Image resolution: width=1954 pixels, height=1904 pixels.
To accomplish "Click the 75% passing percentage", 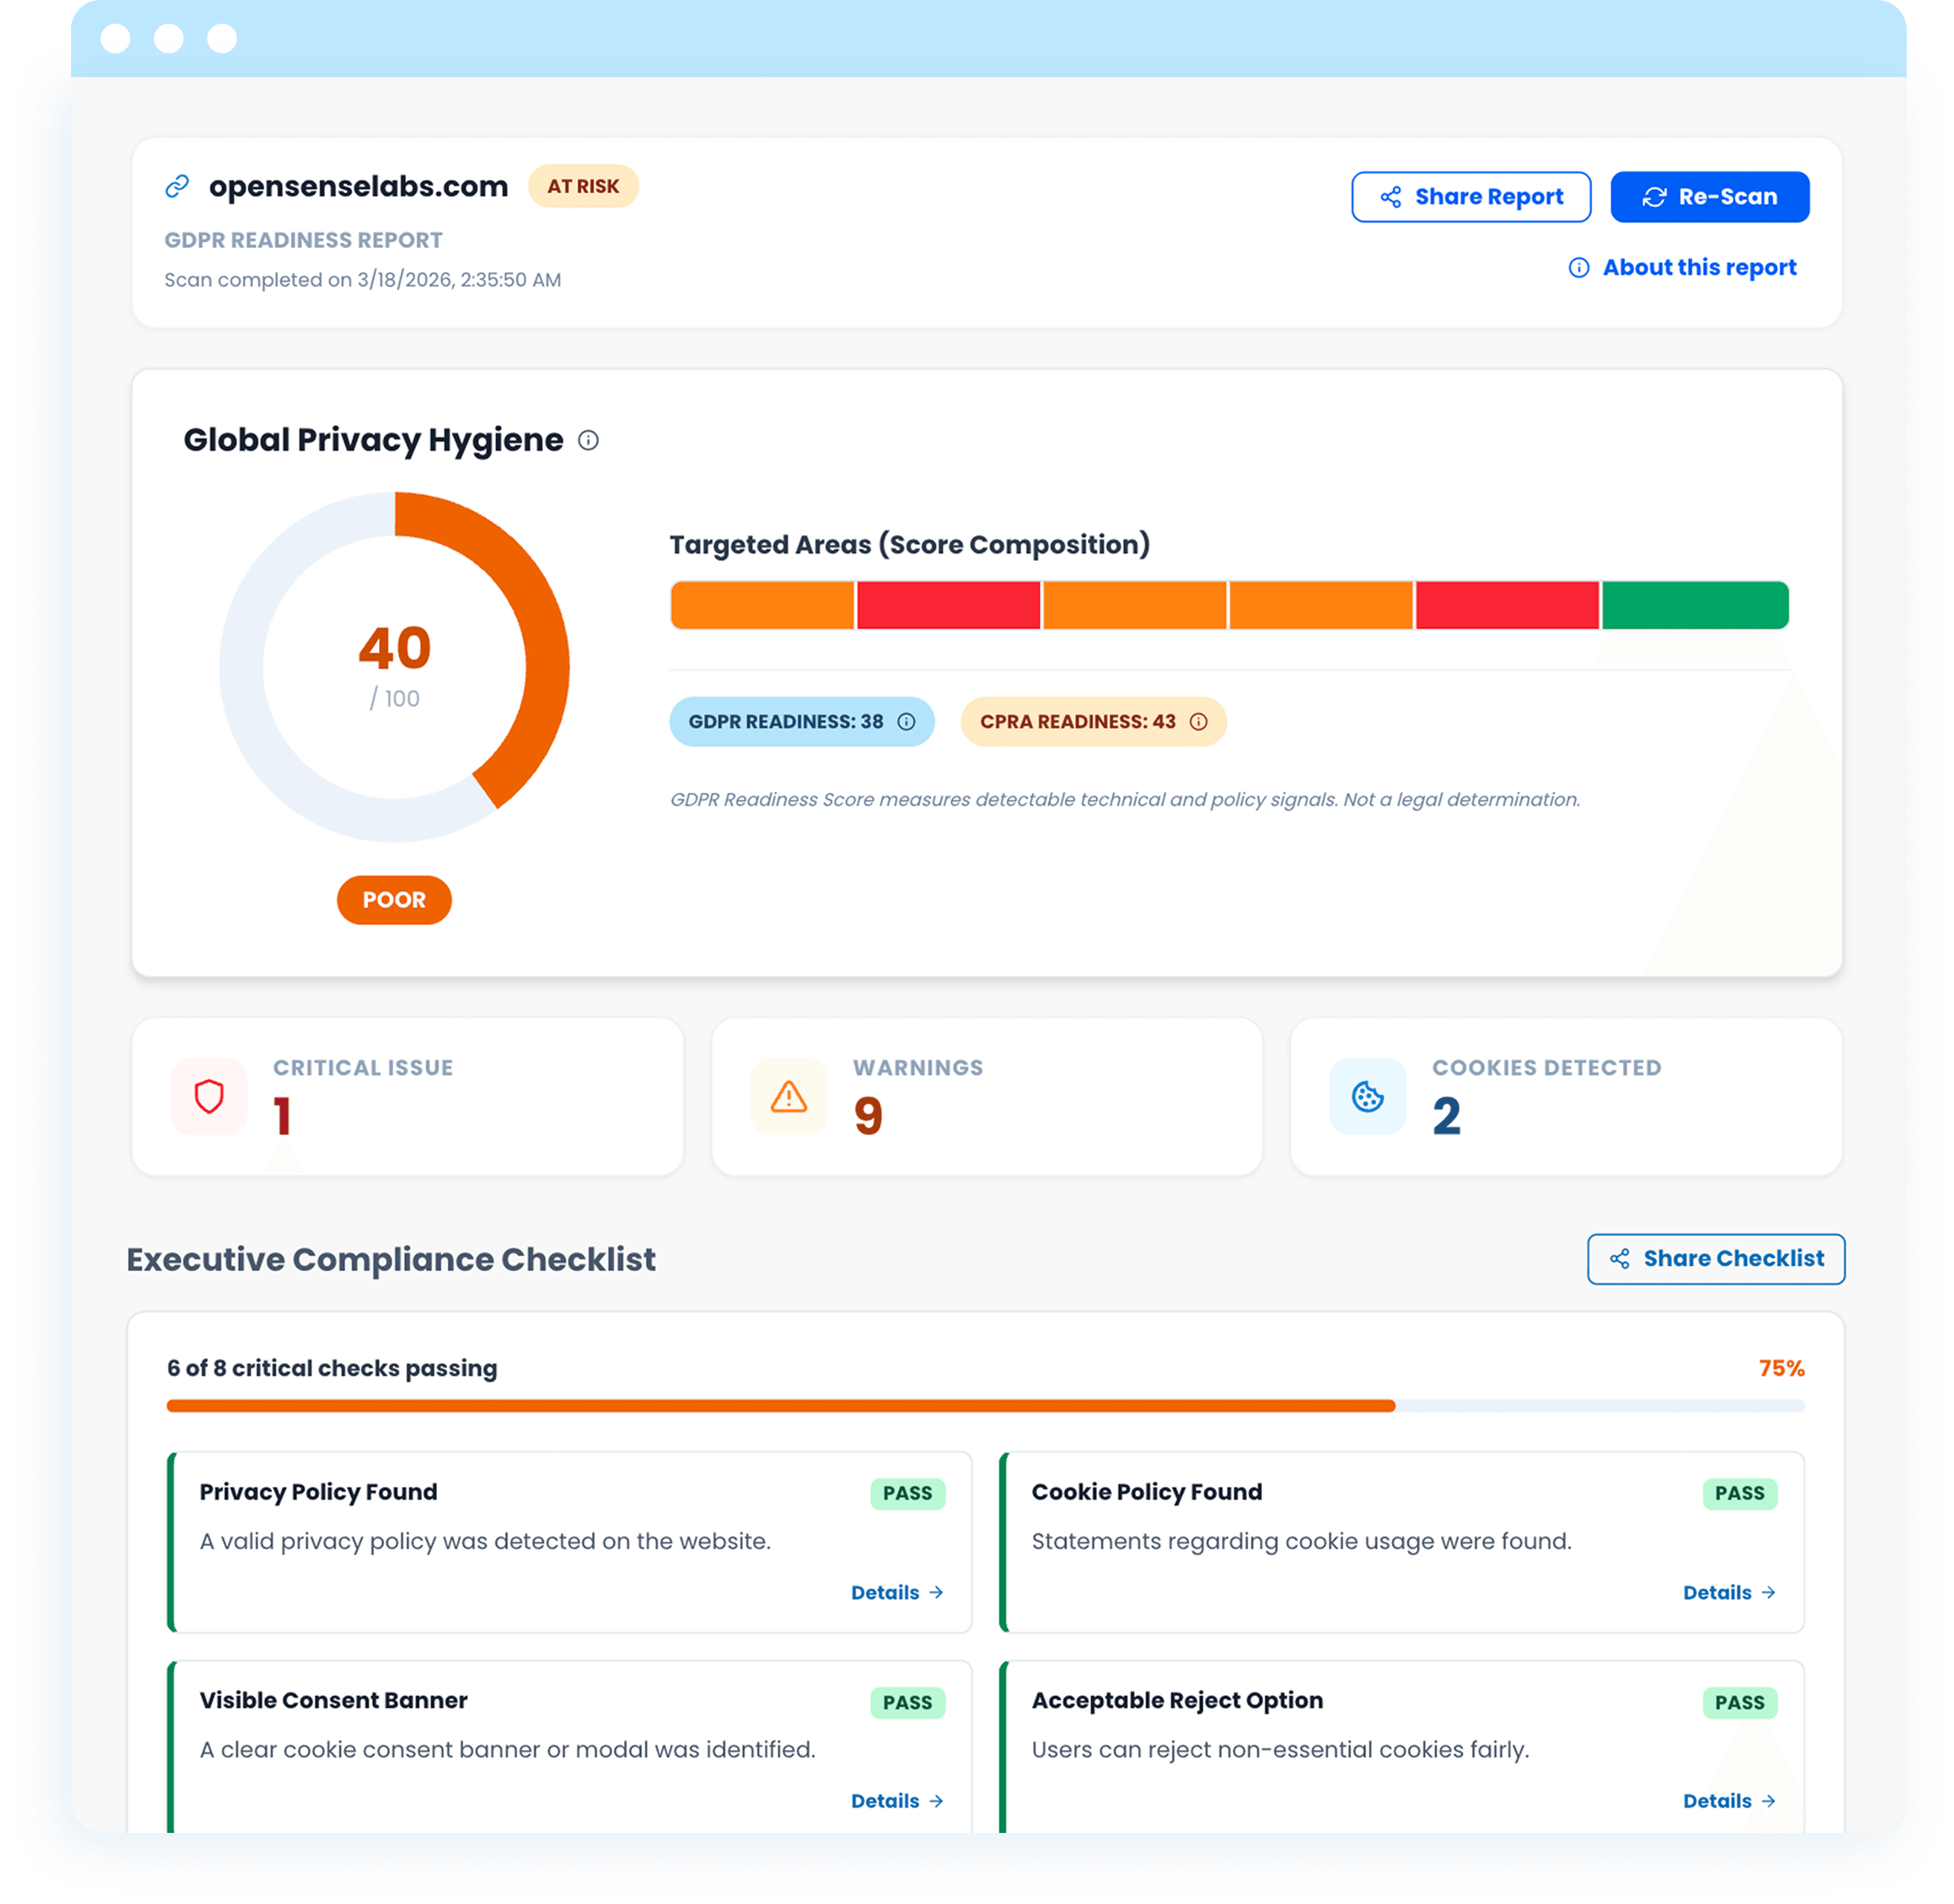I will 1781,1368.
